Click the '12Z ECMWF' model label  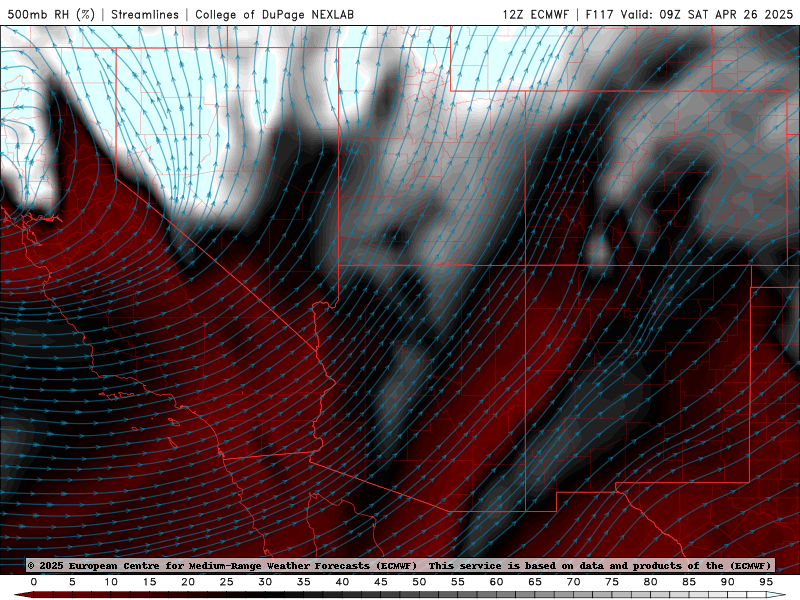(x=535, y=14)
